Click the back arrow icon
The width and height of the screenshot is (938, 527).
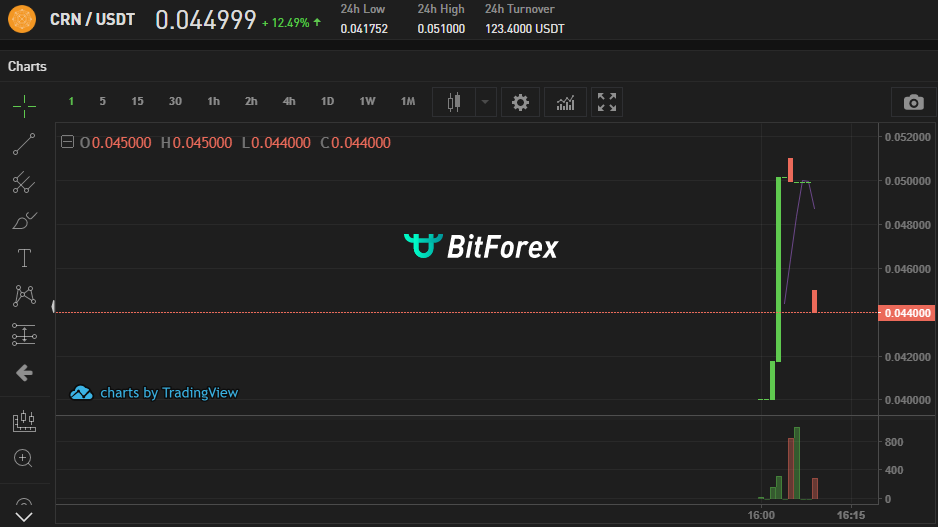24,373
